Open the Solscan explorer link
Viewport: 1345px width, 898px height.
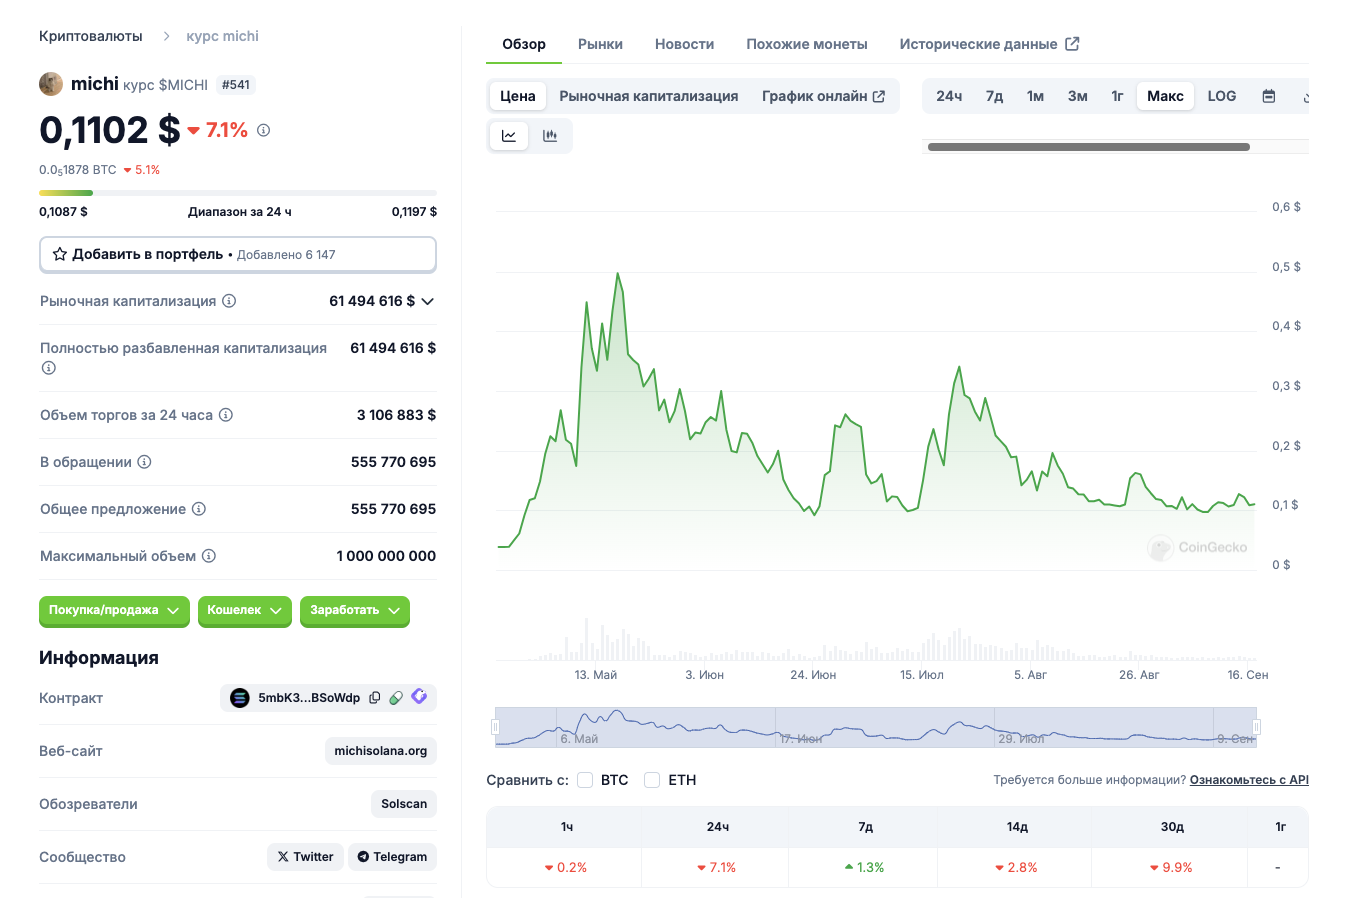[x=404, y=804]
